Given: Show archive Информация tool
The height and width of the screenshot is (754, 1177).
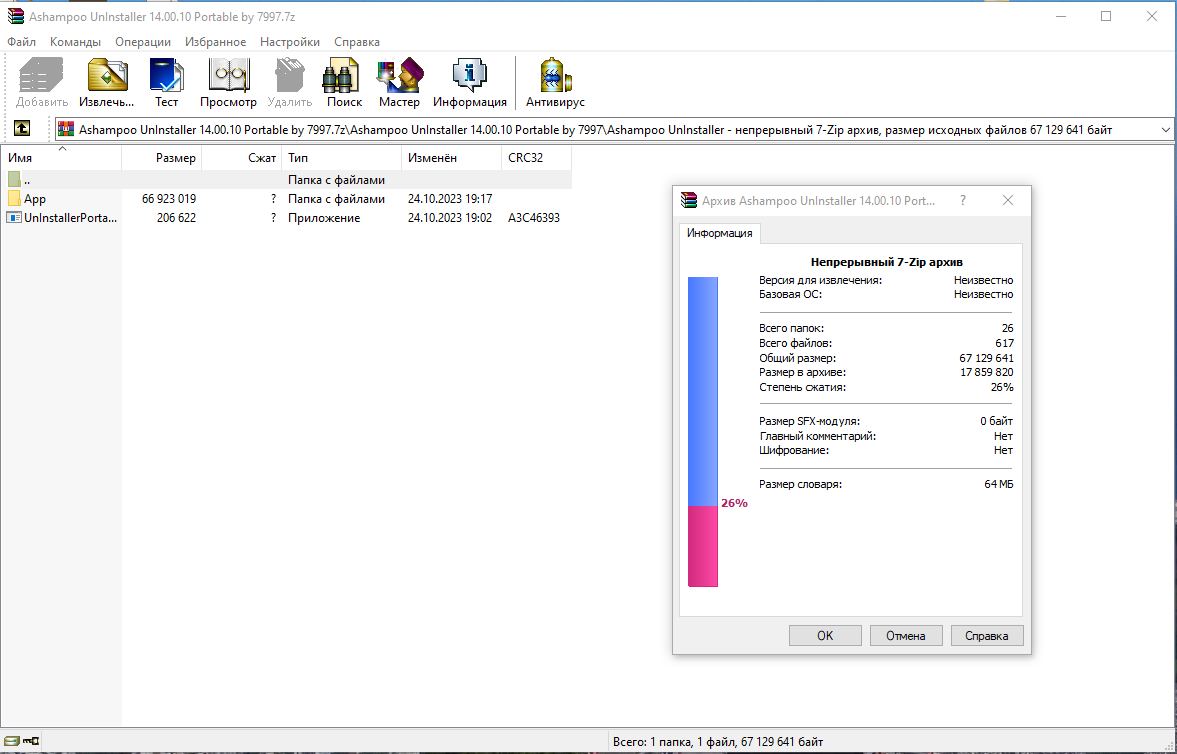Looking at the screenshot, I should click(x=470, y=83).
